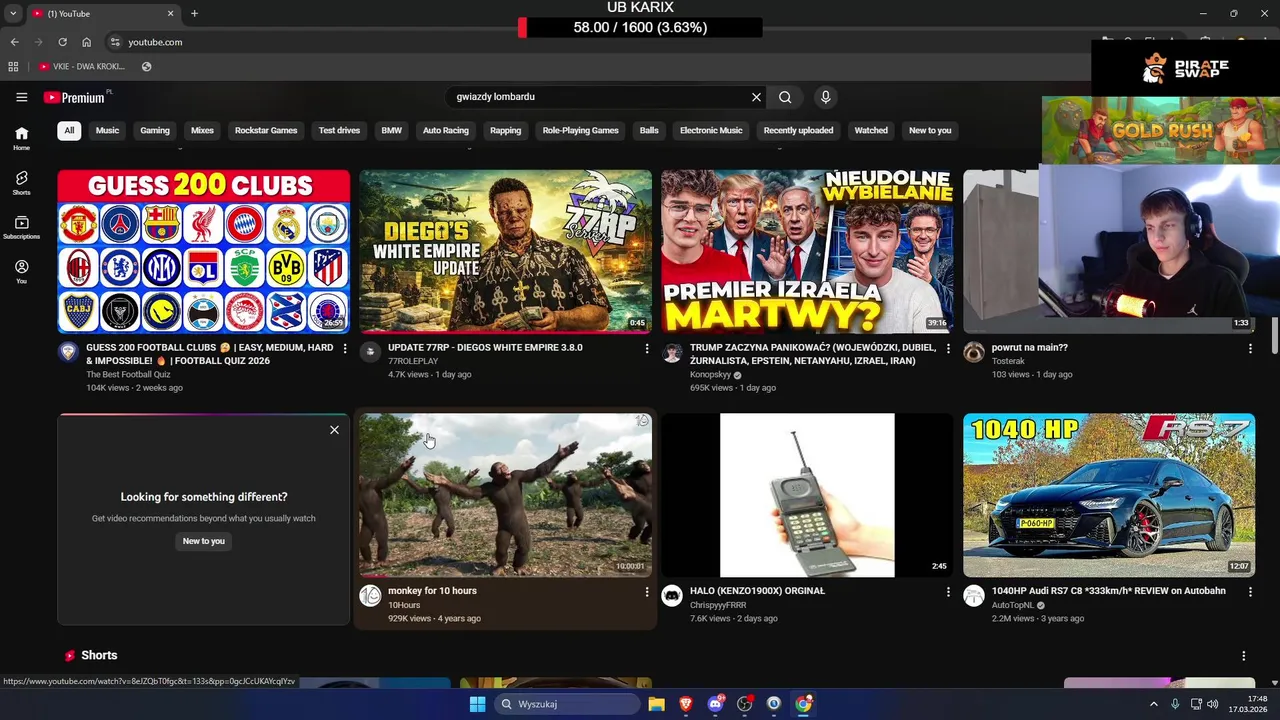The height and width of the screenshot is (720, 1280).
Task: Dismiss the Looking for something different card
Action: (x=334, y=430)
